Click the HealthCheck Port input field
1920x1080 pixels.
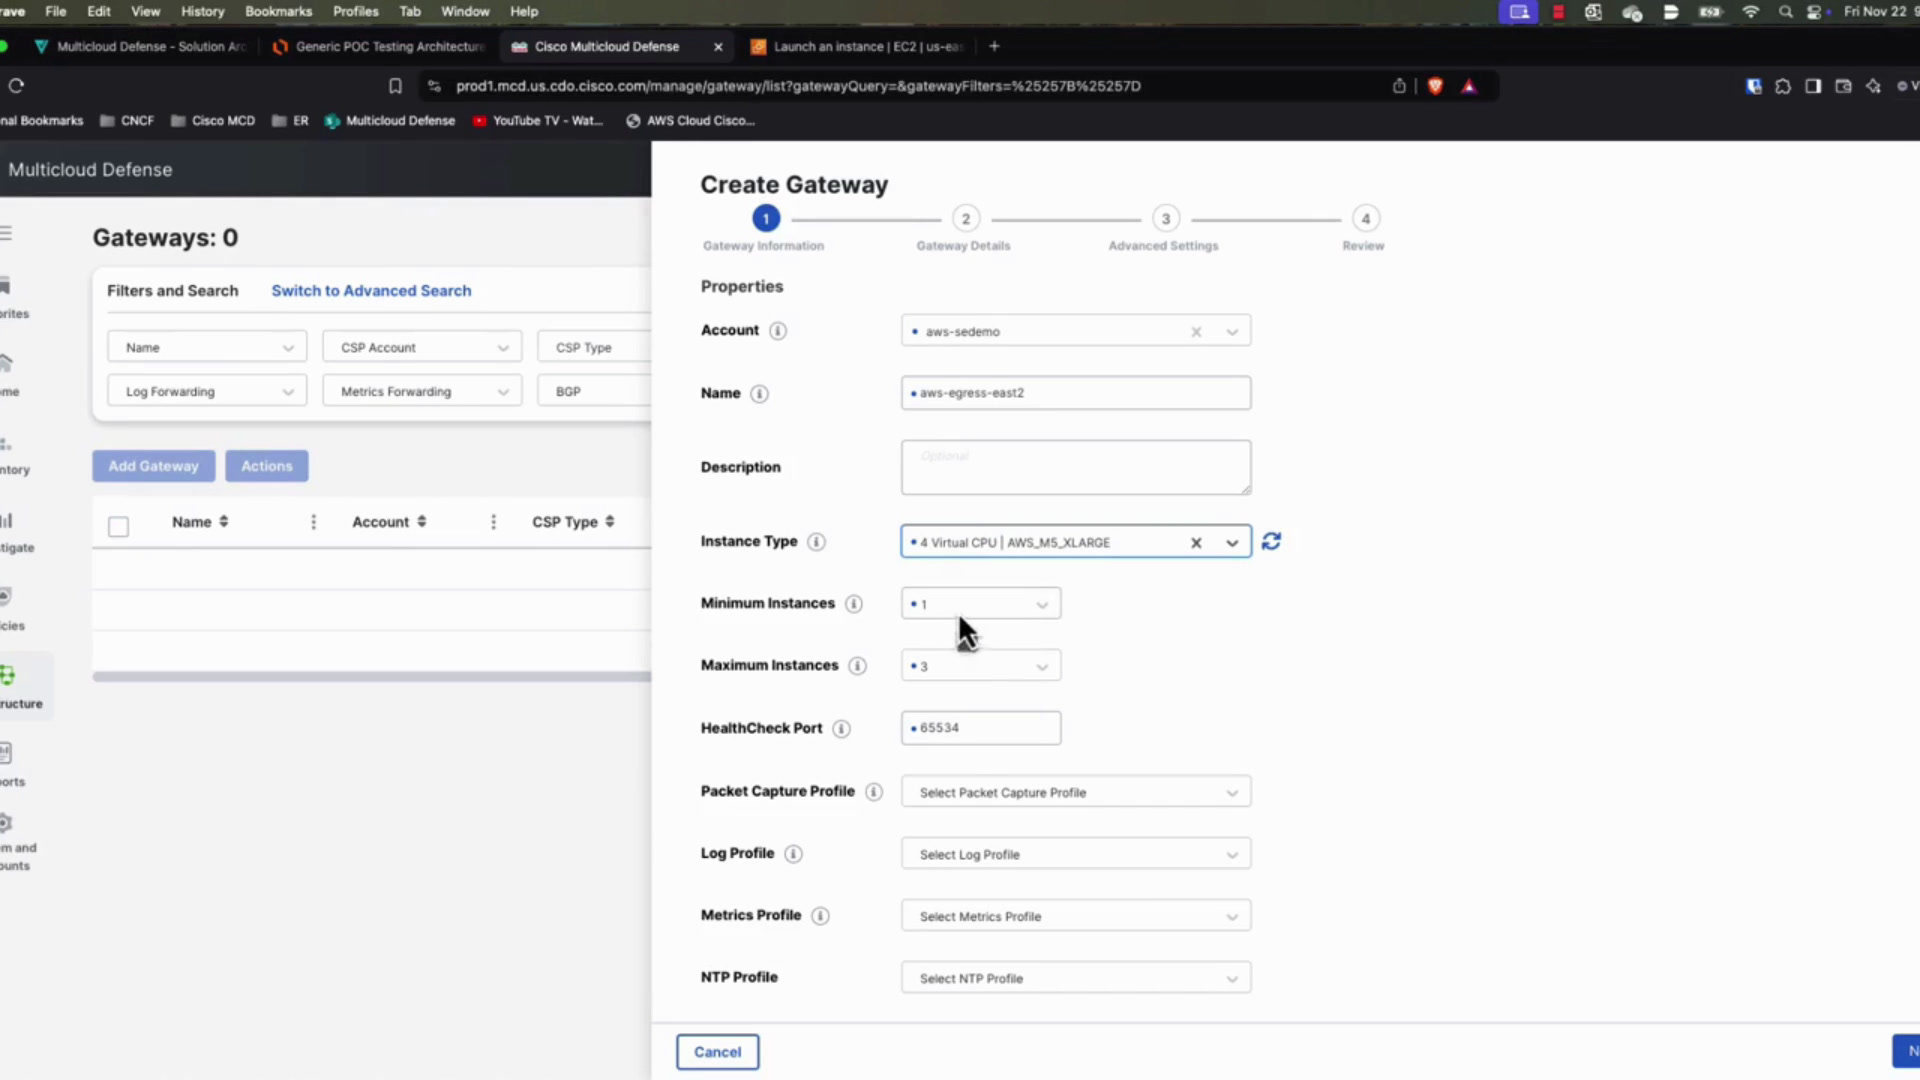click(x=981, y=728)
